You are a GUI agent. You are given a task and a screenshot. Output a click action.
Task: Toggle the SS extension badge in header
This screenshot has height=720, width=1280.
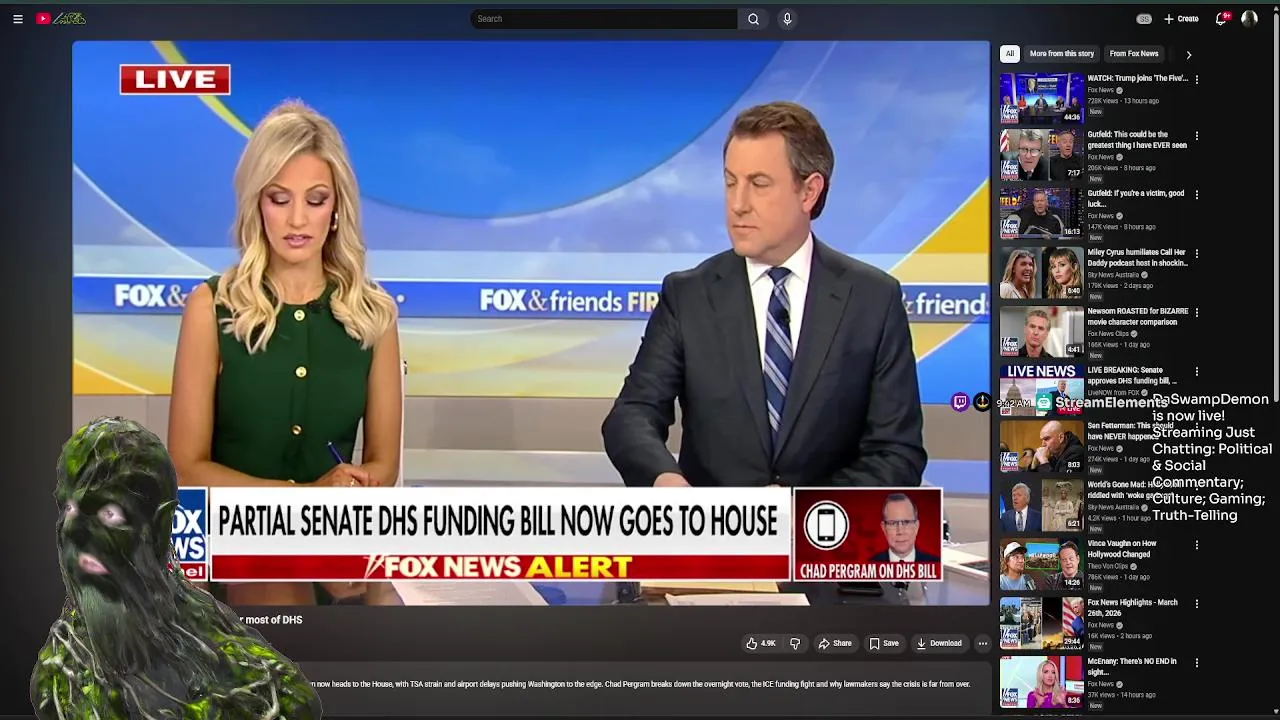(1144, 19)
